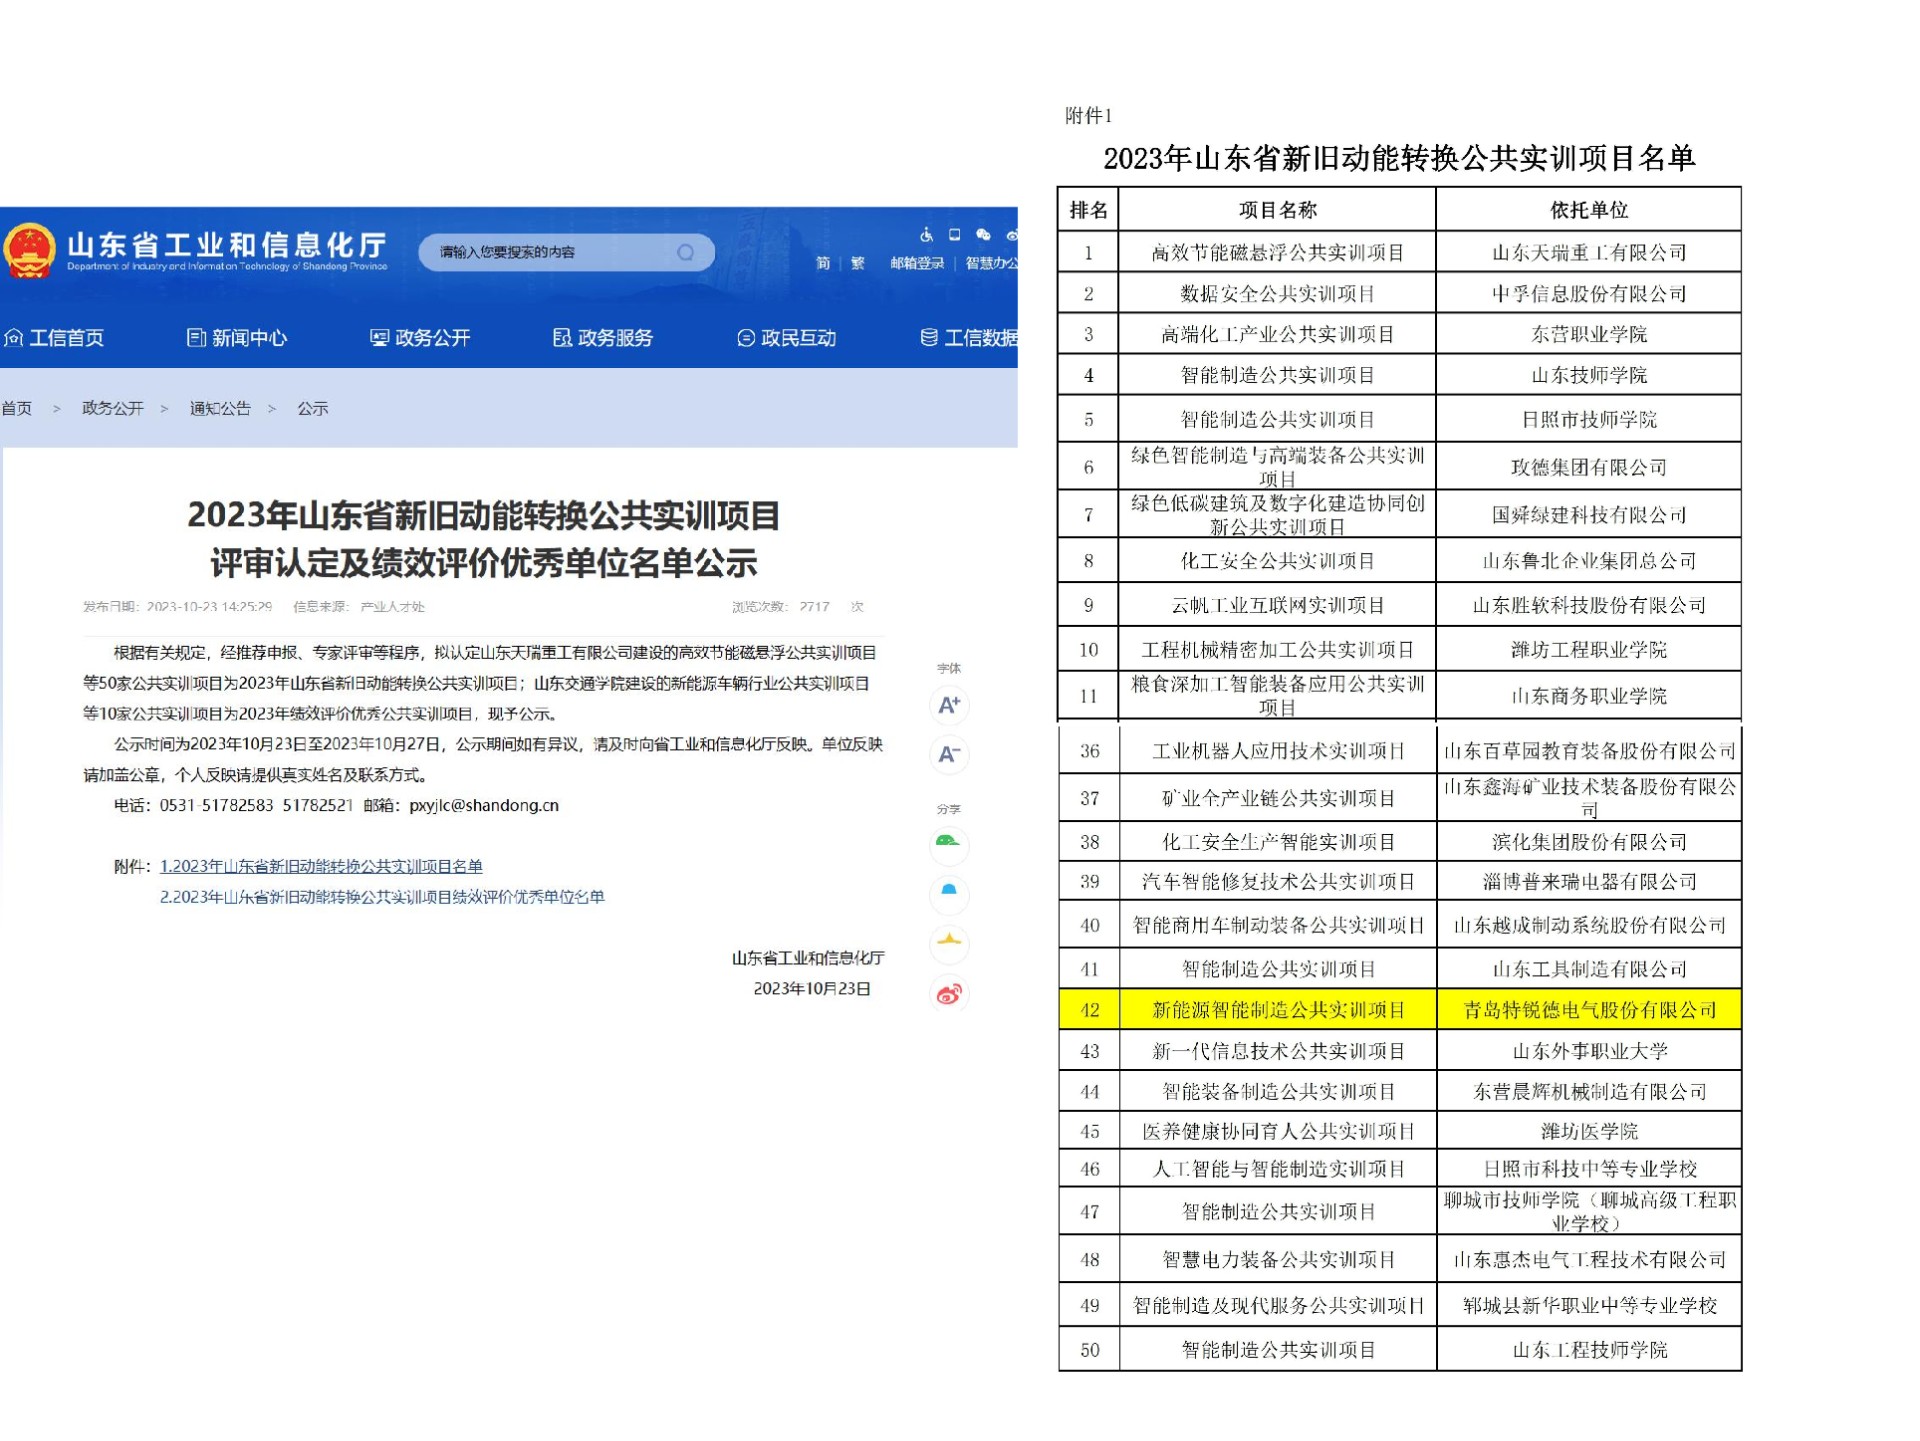This screenshot has width=1920, height=1441.
Task: Open 政务公开 navigation menu
Action: coord(420,338)
